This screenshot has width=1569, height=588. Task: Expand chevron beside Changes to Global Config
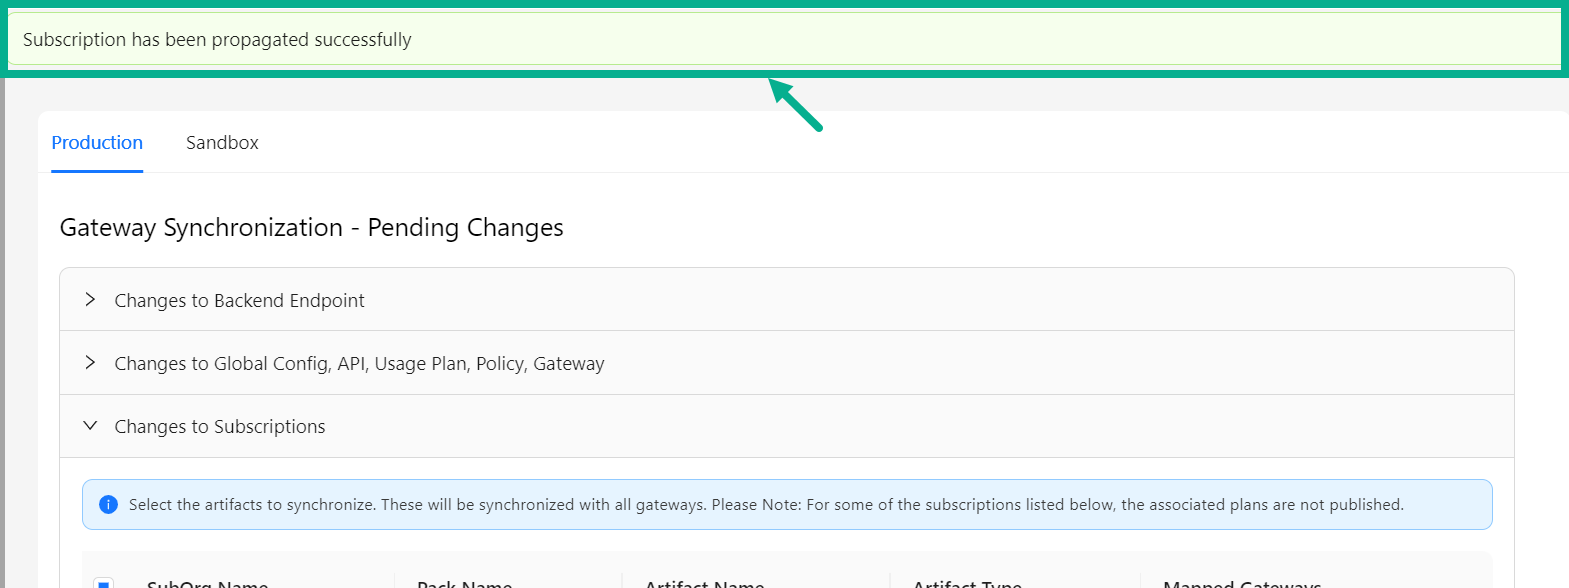pyautogui.click(x=90, y=363)
